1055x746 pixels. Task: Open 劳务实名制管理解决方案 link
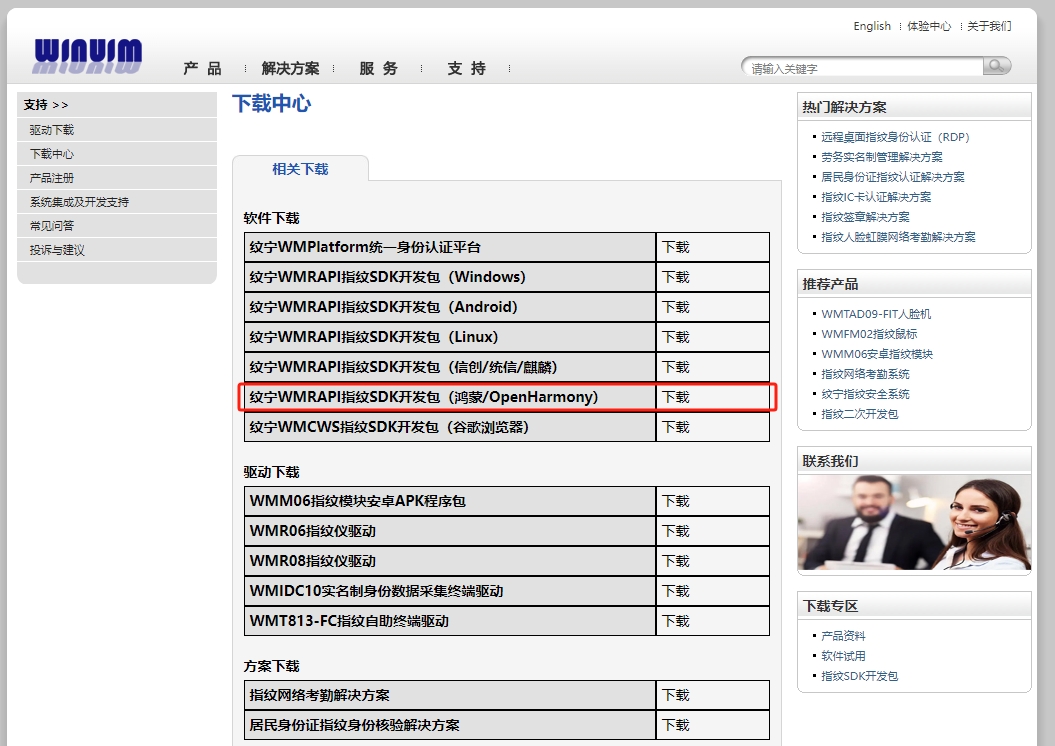[881, 157]
